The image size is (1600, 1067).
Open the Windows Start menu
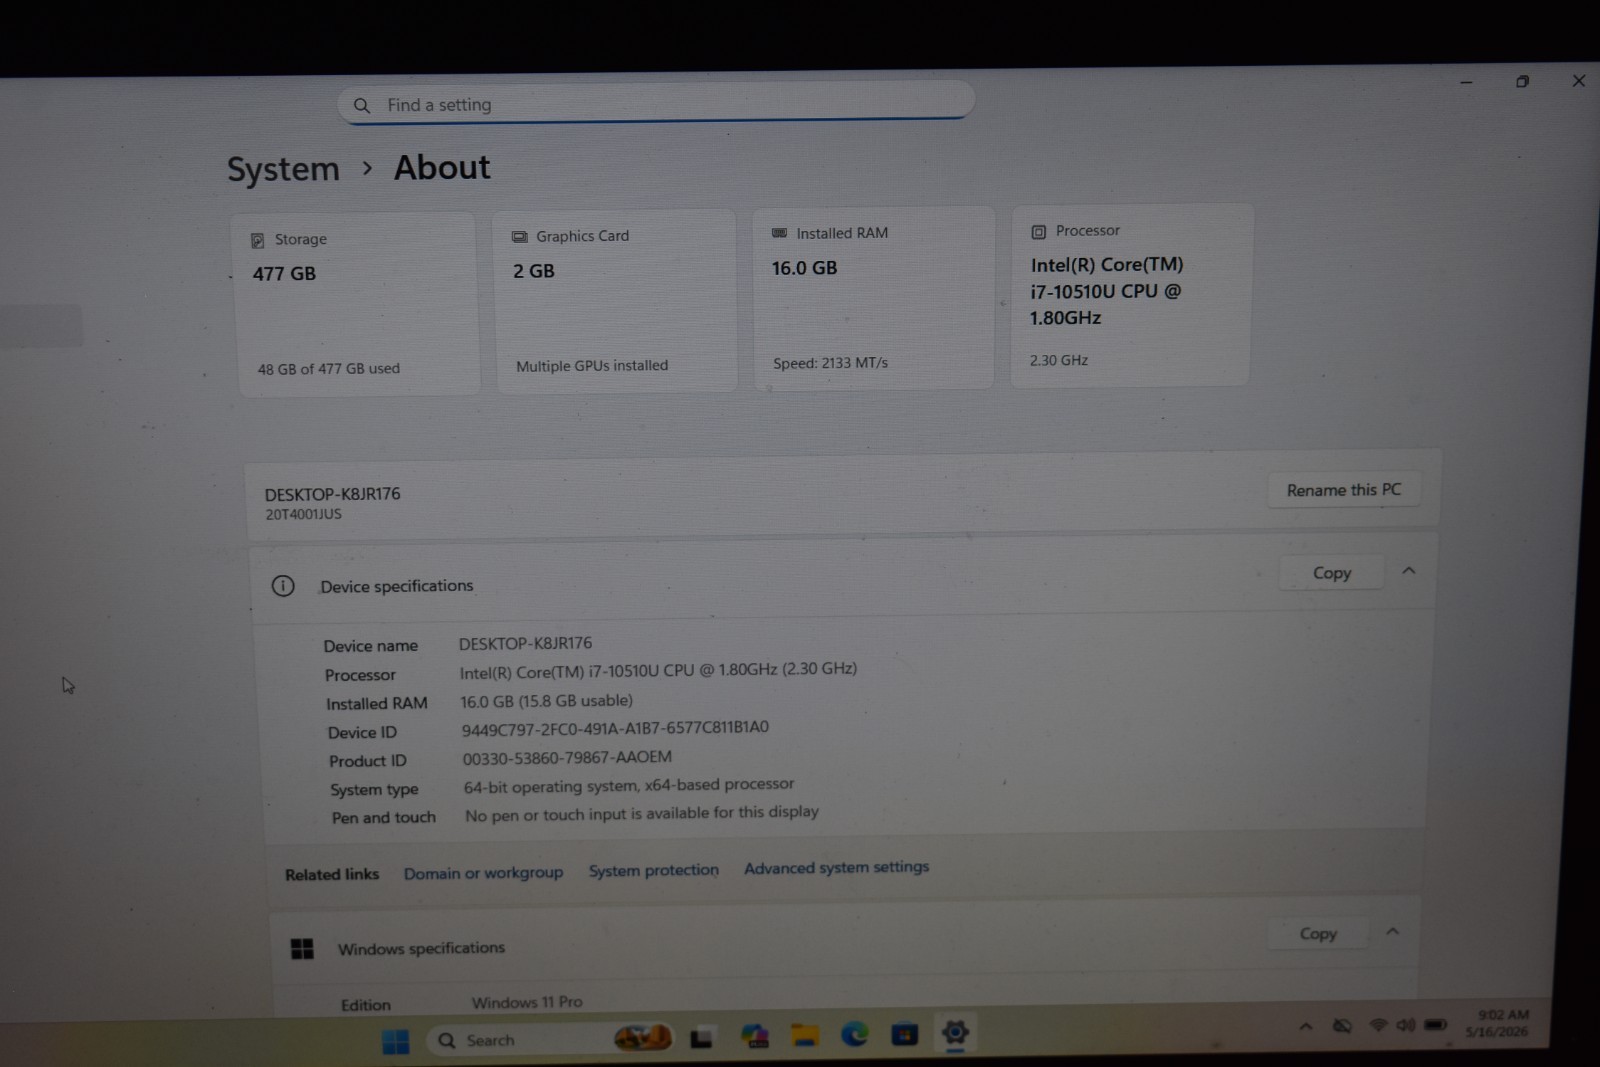[x=396, y=1041]
